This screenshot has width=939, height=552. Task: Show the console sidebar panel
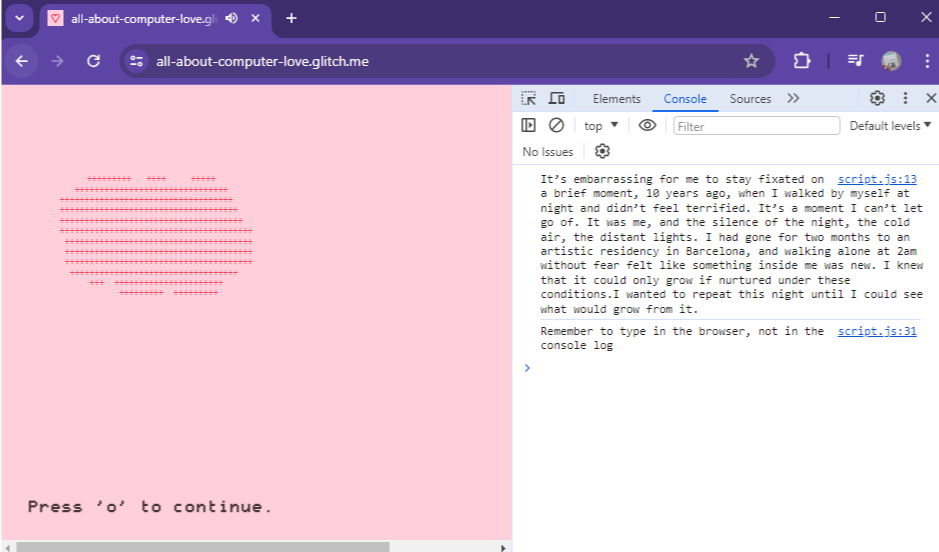529,125
